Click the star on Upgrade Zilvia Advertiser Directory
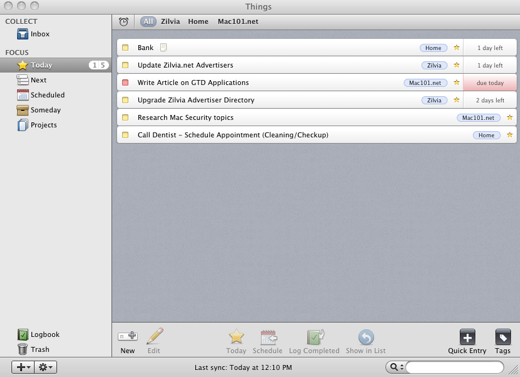Viewport: 520px width, 377px height. click(457, 100)
